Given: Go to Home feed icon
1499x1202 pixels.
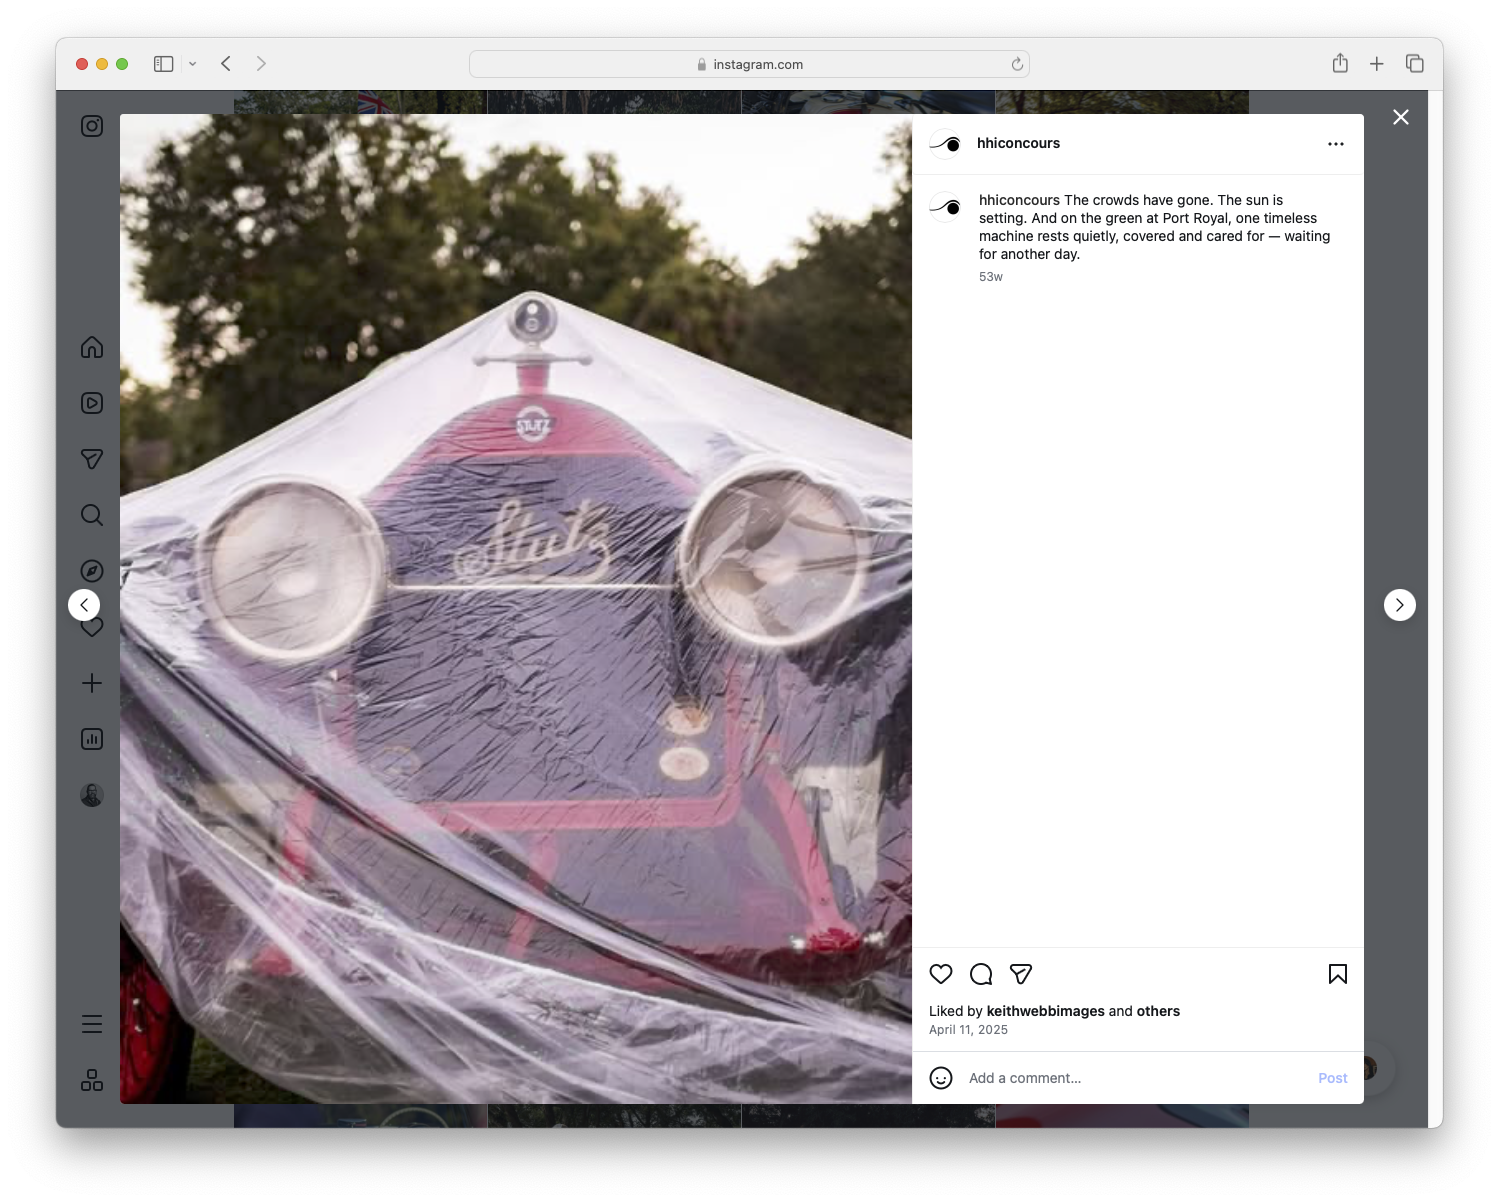Looking at the screenshot, I should coord(92,347).
